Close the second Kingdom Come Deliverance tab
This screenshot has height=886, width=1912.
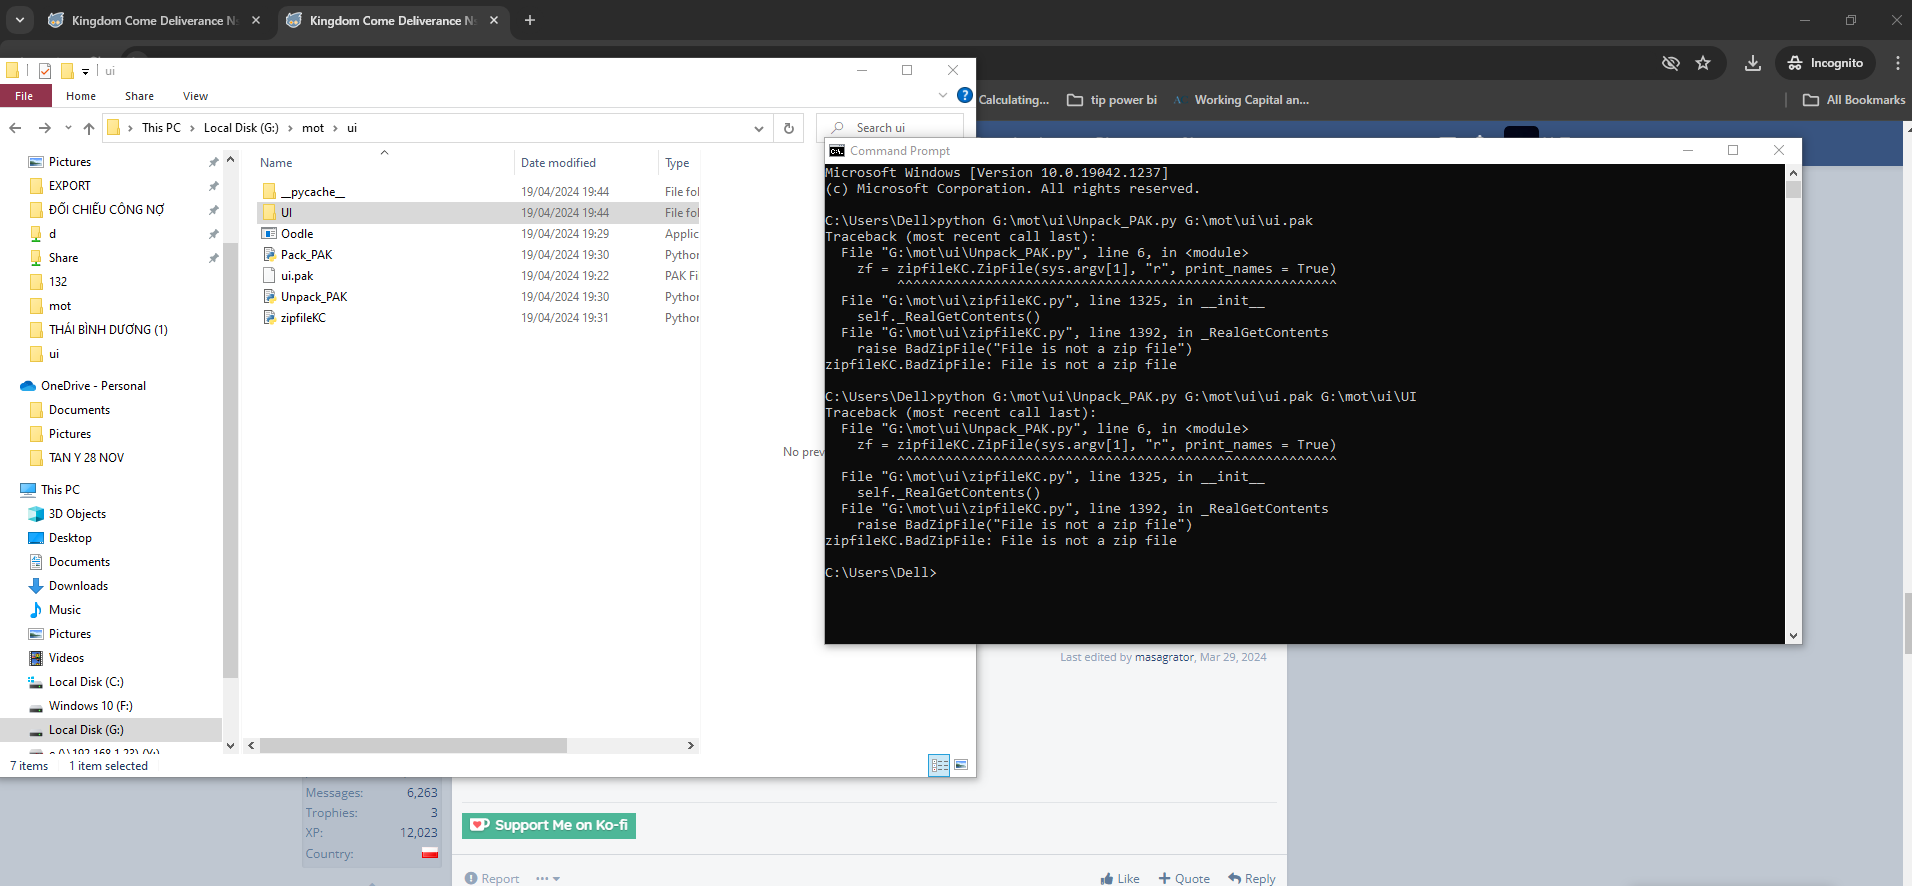tap(494, 20)
